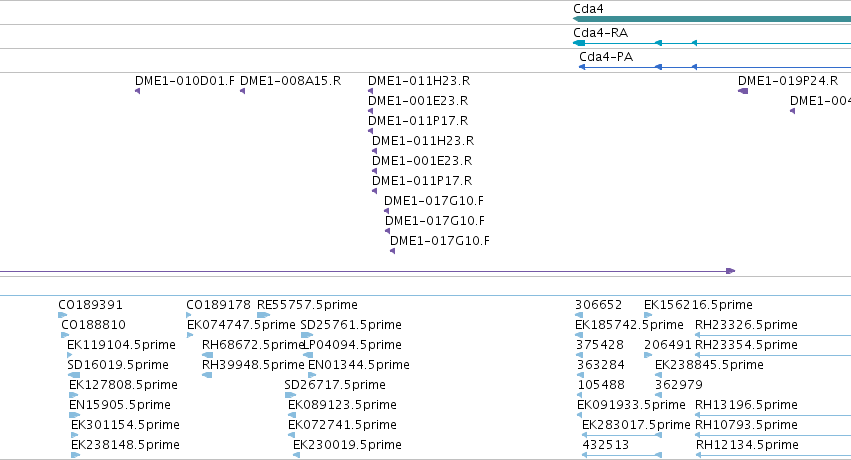Select EN15905.5prime EST

click(x=119, y=405)
